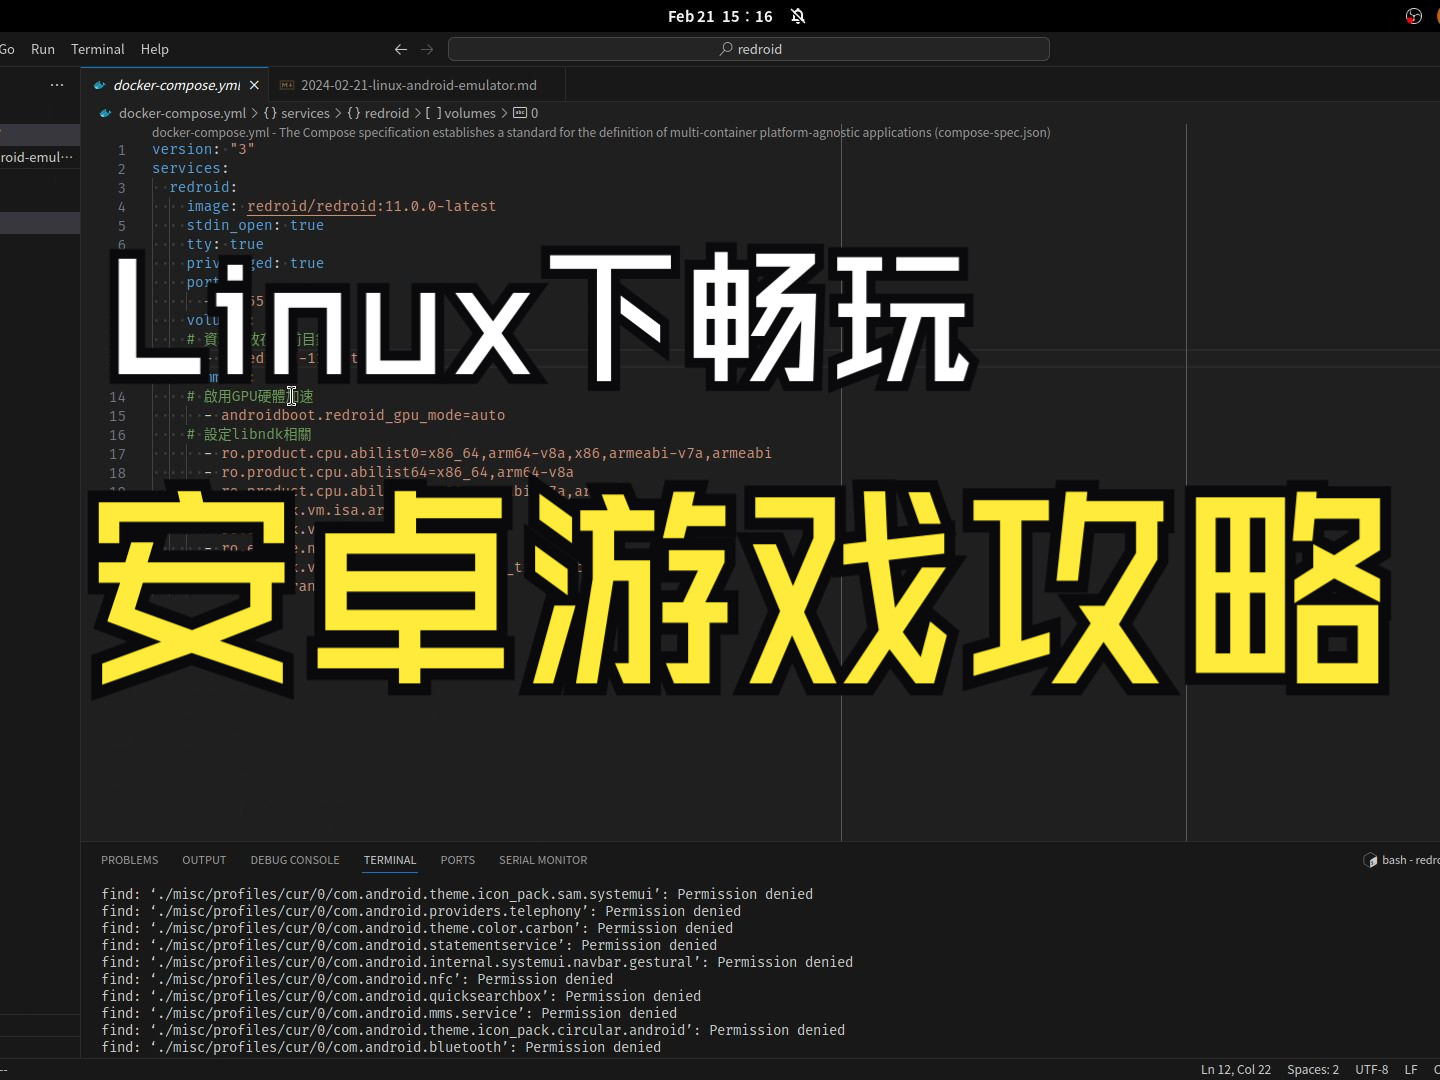
Task: Click terminal line about com.android.quicksearchbox
Action: (401, 996)
